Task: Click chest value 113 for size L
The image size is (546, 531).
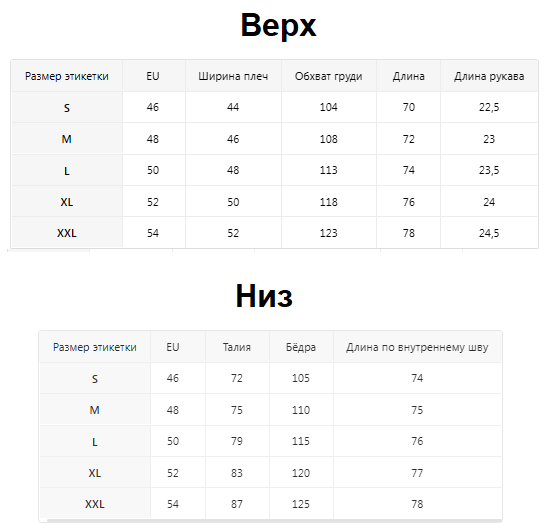Action: pos(329,170)
